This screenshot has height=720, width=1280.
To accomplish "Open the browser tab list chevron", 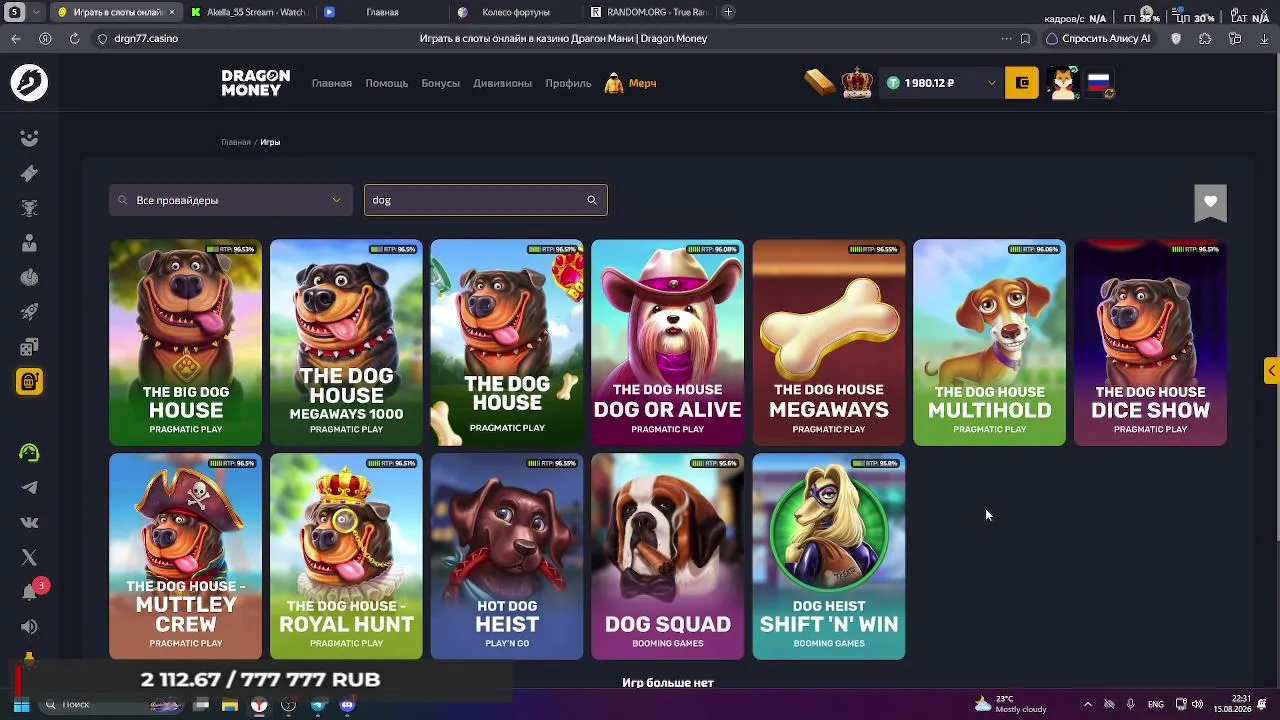I will click(37, 12).
